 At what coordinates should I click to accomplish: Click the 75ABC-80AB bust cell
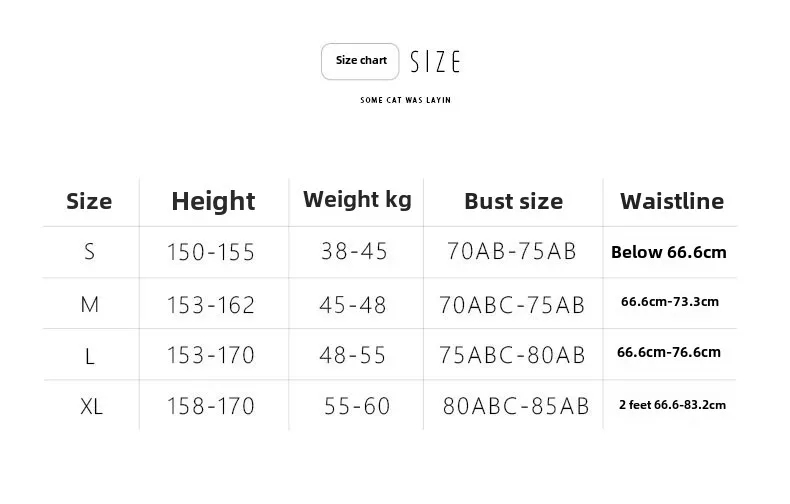[512, 355]
